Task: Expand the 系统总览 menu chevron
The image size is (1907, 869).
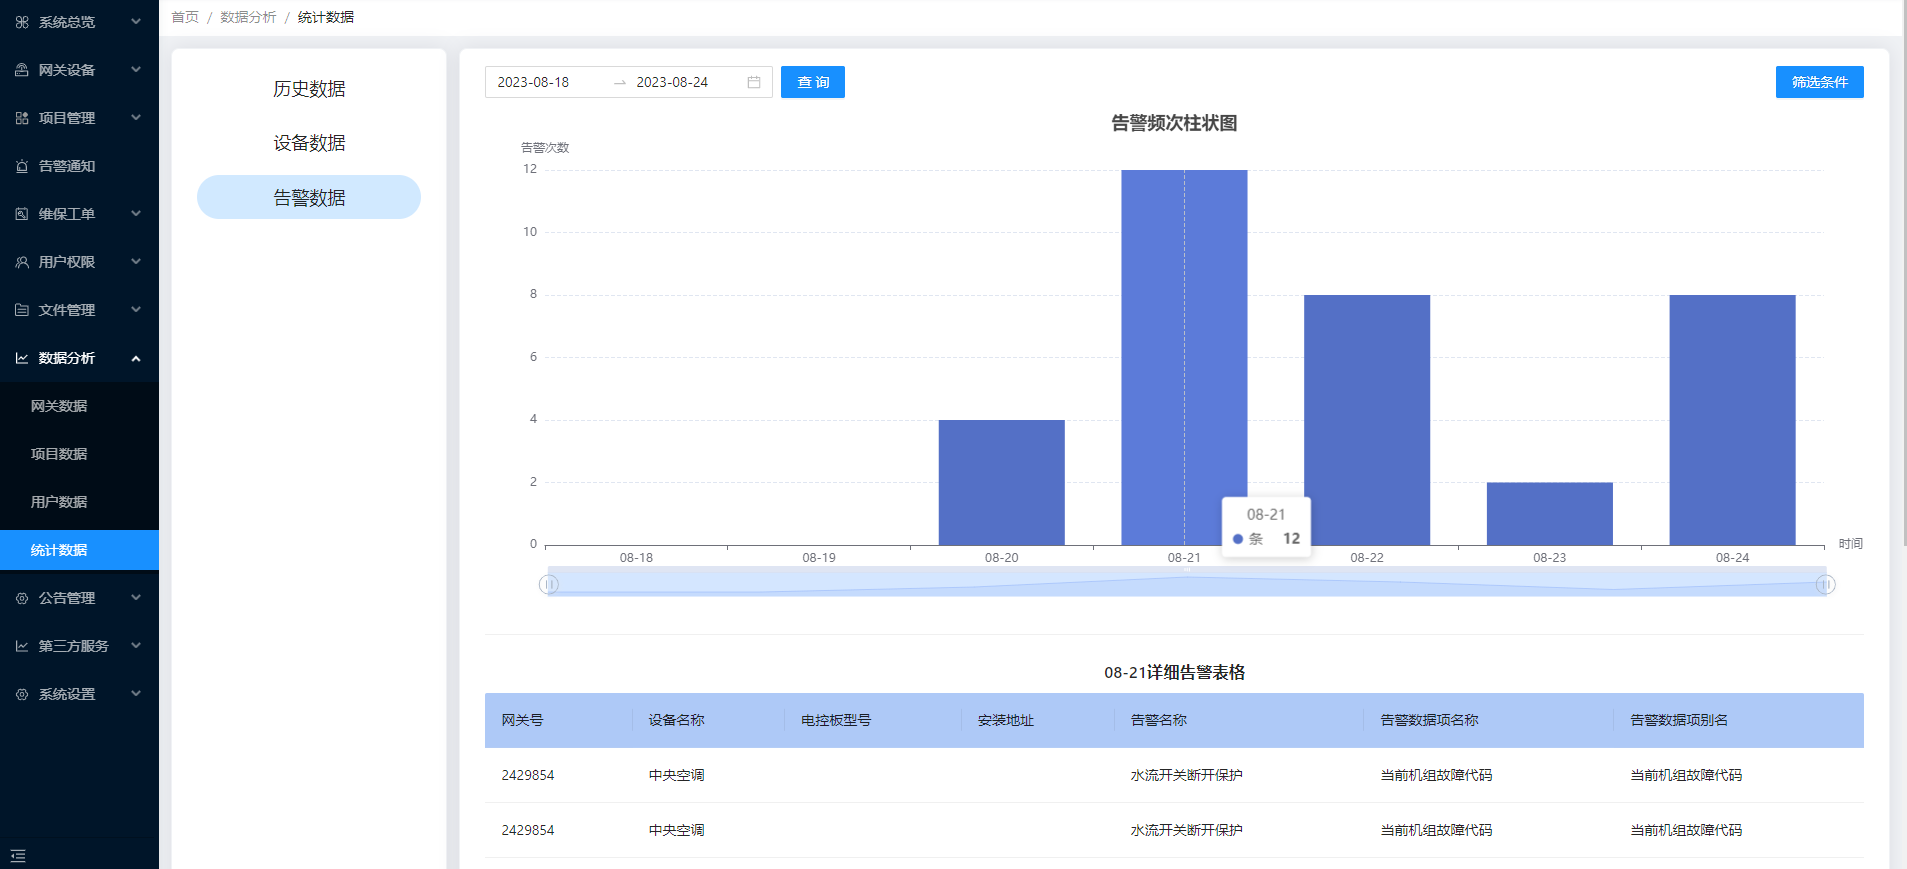Action: point(136,22)
